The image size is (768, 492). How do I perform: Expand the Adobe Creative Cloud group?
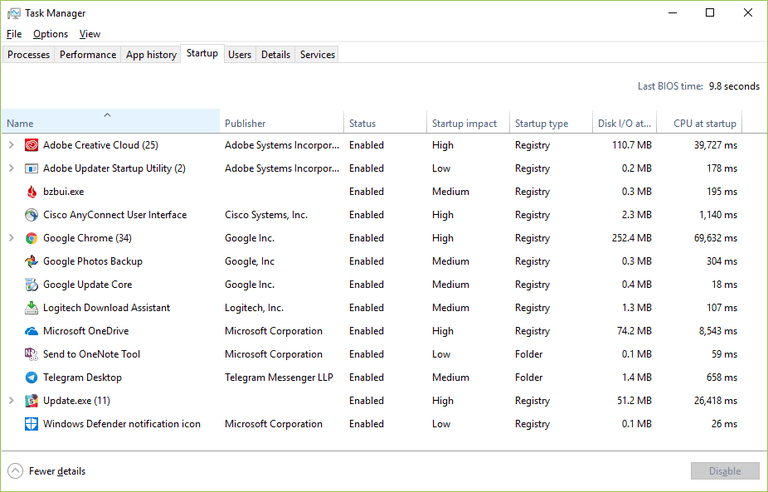click(11, 145)
